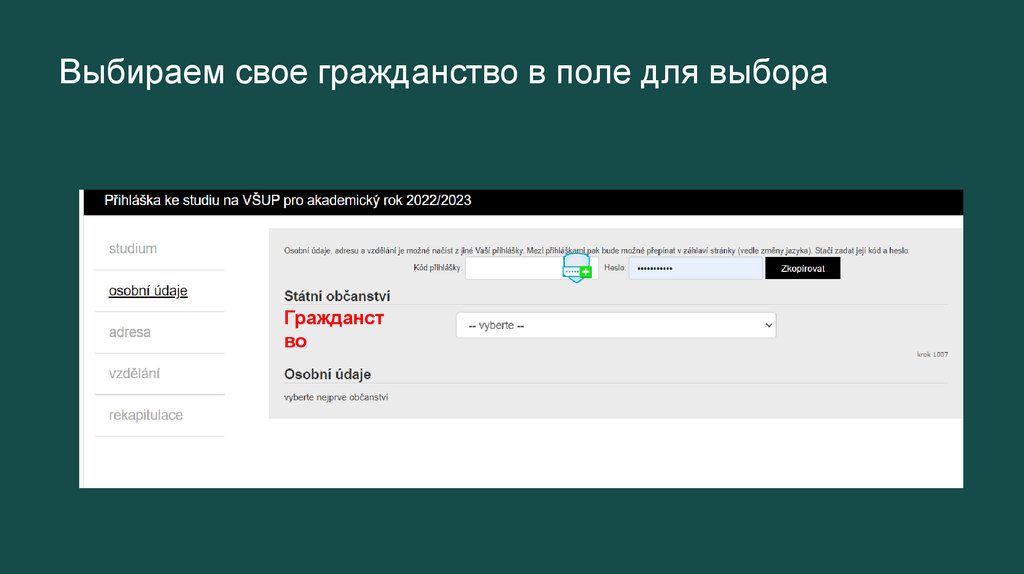Screen dimensions: 1024x574
Task: Click the slide title 'Выбираем свое гражданство'
Action: pos(443,72)
